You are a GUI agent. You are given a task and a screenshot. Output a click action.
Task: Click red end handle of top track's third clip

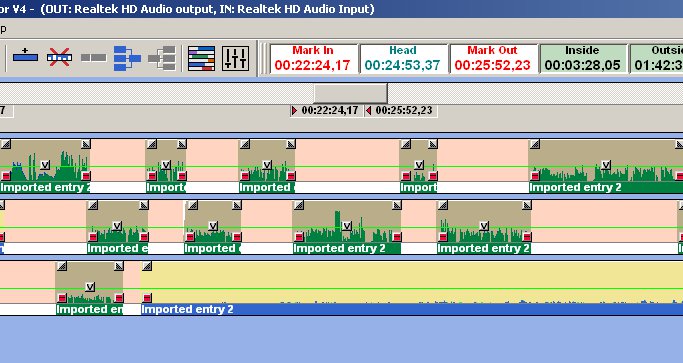pos(291,176)
